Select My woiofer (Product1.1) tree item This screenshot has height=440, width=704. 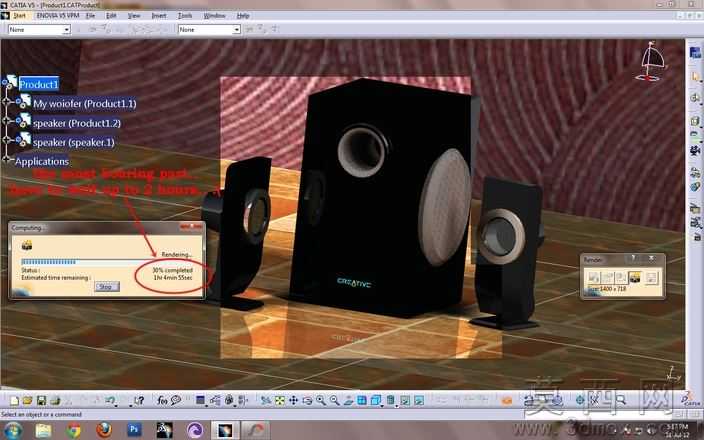84,104
